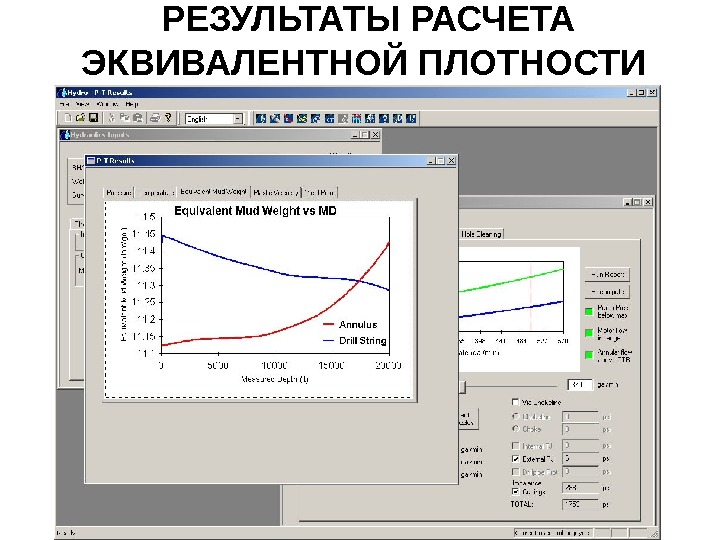Click the gal/min flow rate input field
The width and height of the screenshot is (720, 540).
click(580, 385)
